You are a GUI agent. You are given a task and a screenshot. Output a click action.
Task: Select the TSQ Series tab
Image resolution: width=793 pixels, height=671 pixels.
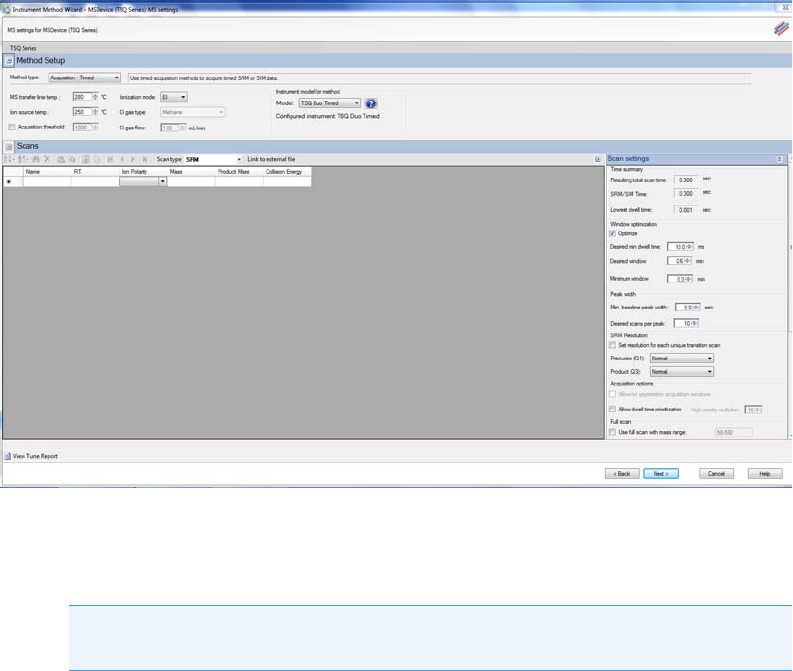pyautogui.click(x=23, y=49)
